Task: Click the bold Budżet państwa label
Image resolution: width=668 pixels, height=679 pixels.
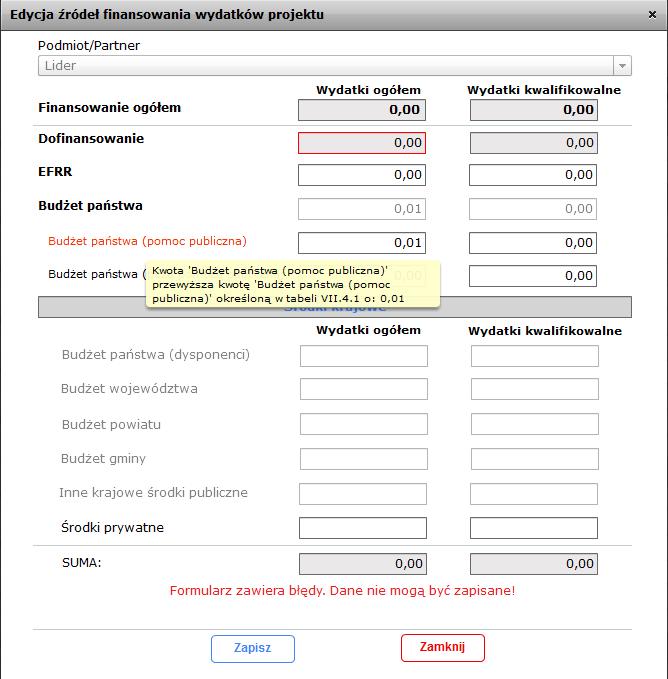Action: click(90, 206)
